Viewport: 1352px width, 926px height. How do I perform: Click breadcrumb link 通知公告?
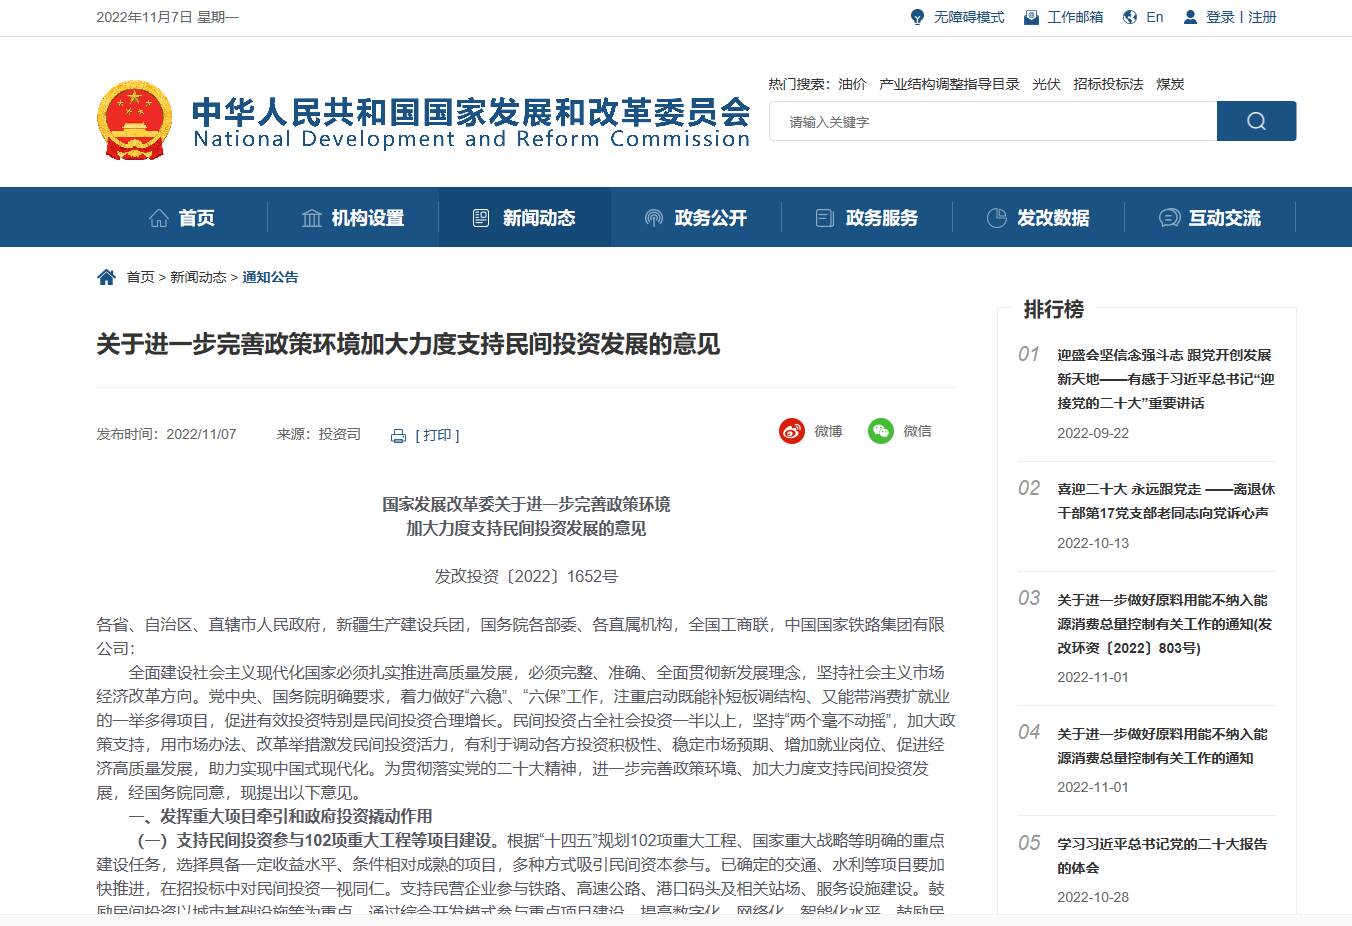point(270,277)
